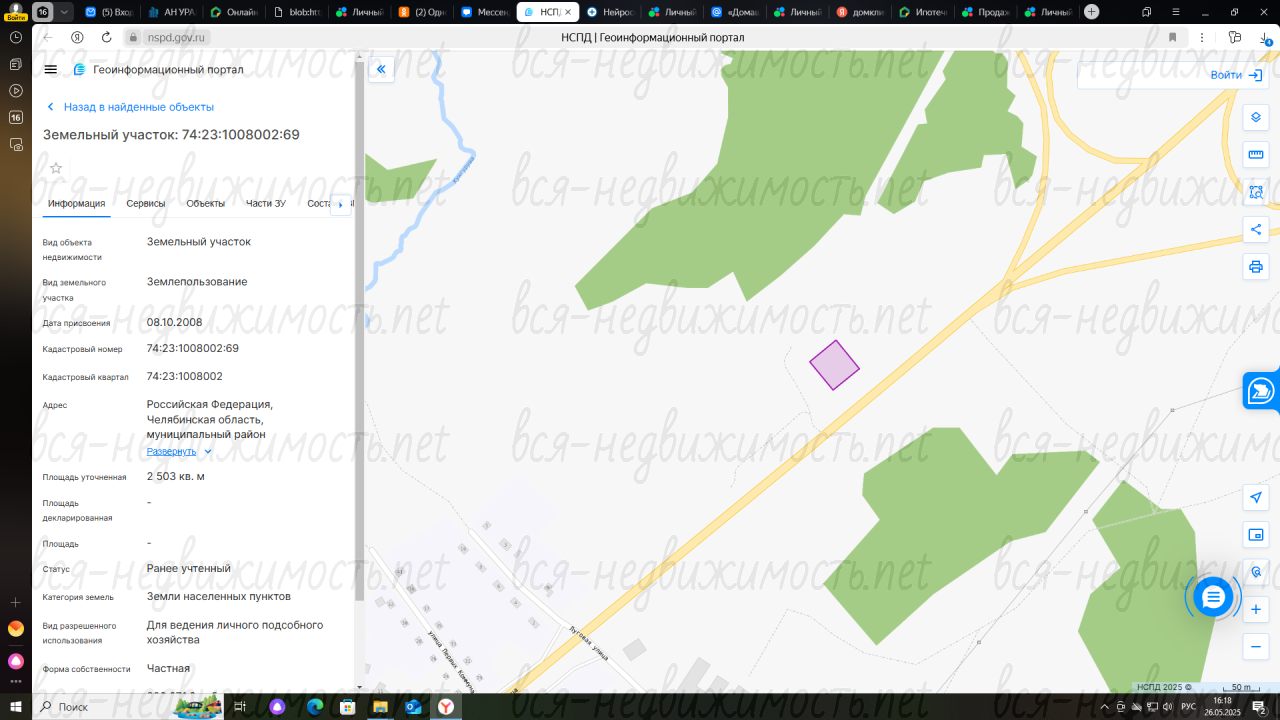This screenshot has height=720, width=1280.
Task: Click the highlighted purple land parcel
Action: [834, 365]
